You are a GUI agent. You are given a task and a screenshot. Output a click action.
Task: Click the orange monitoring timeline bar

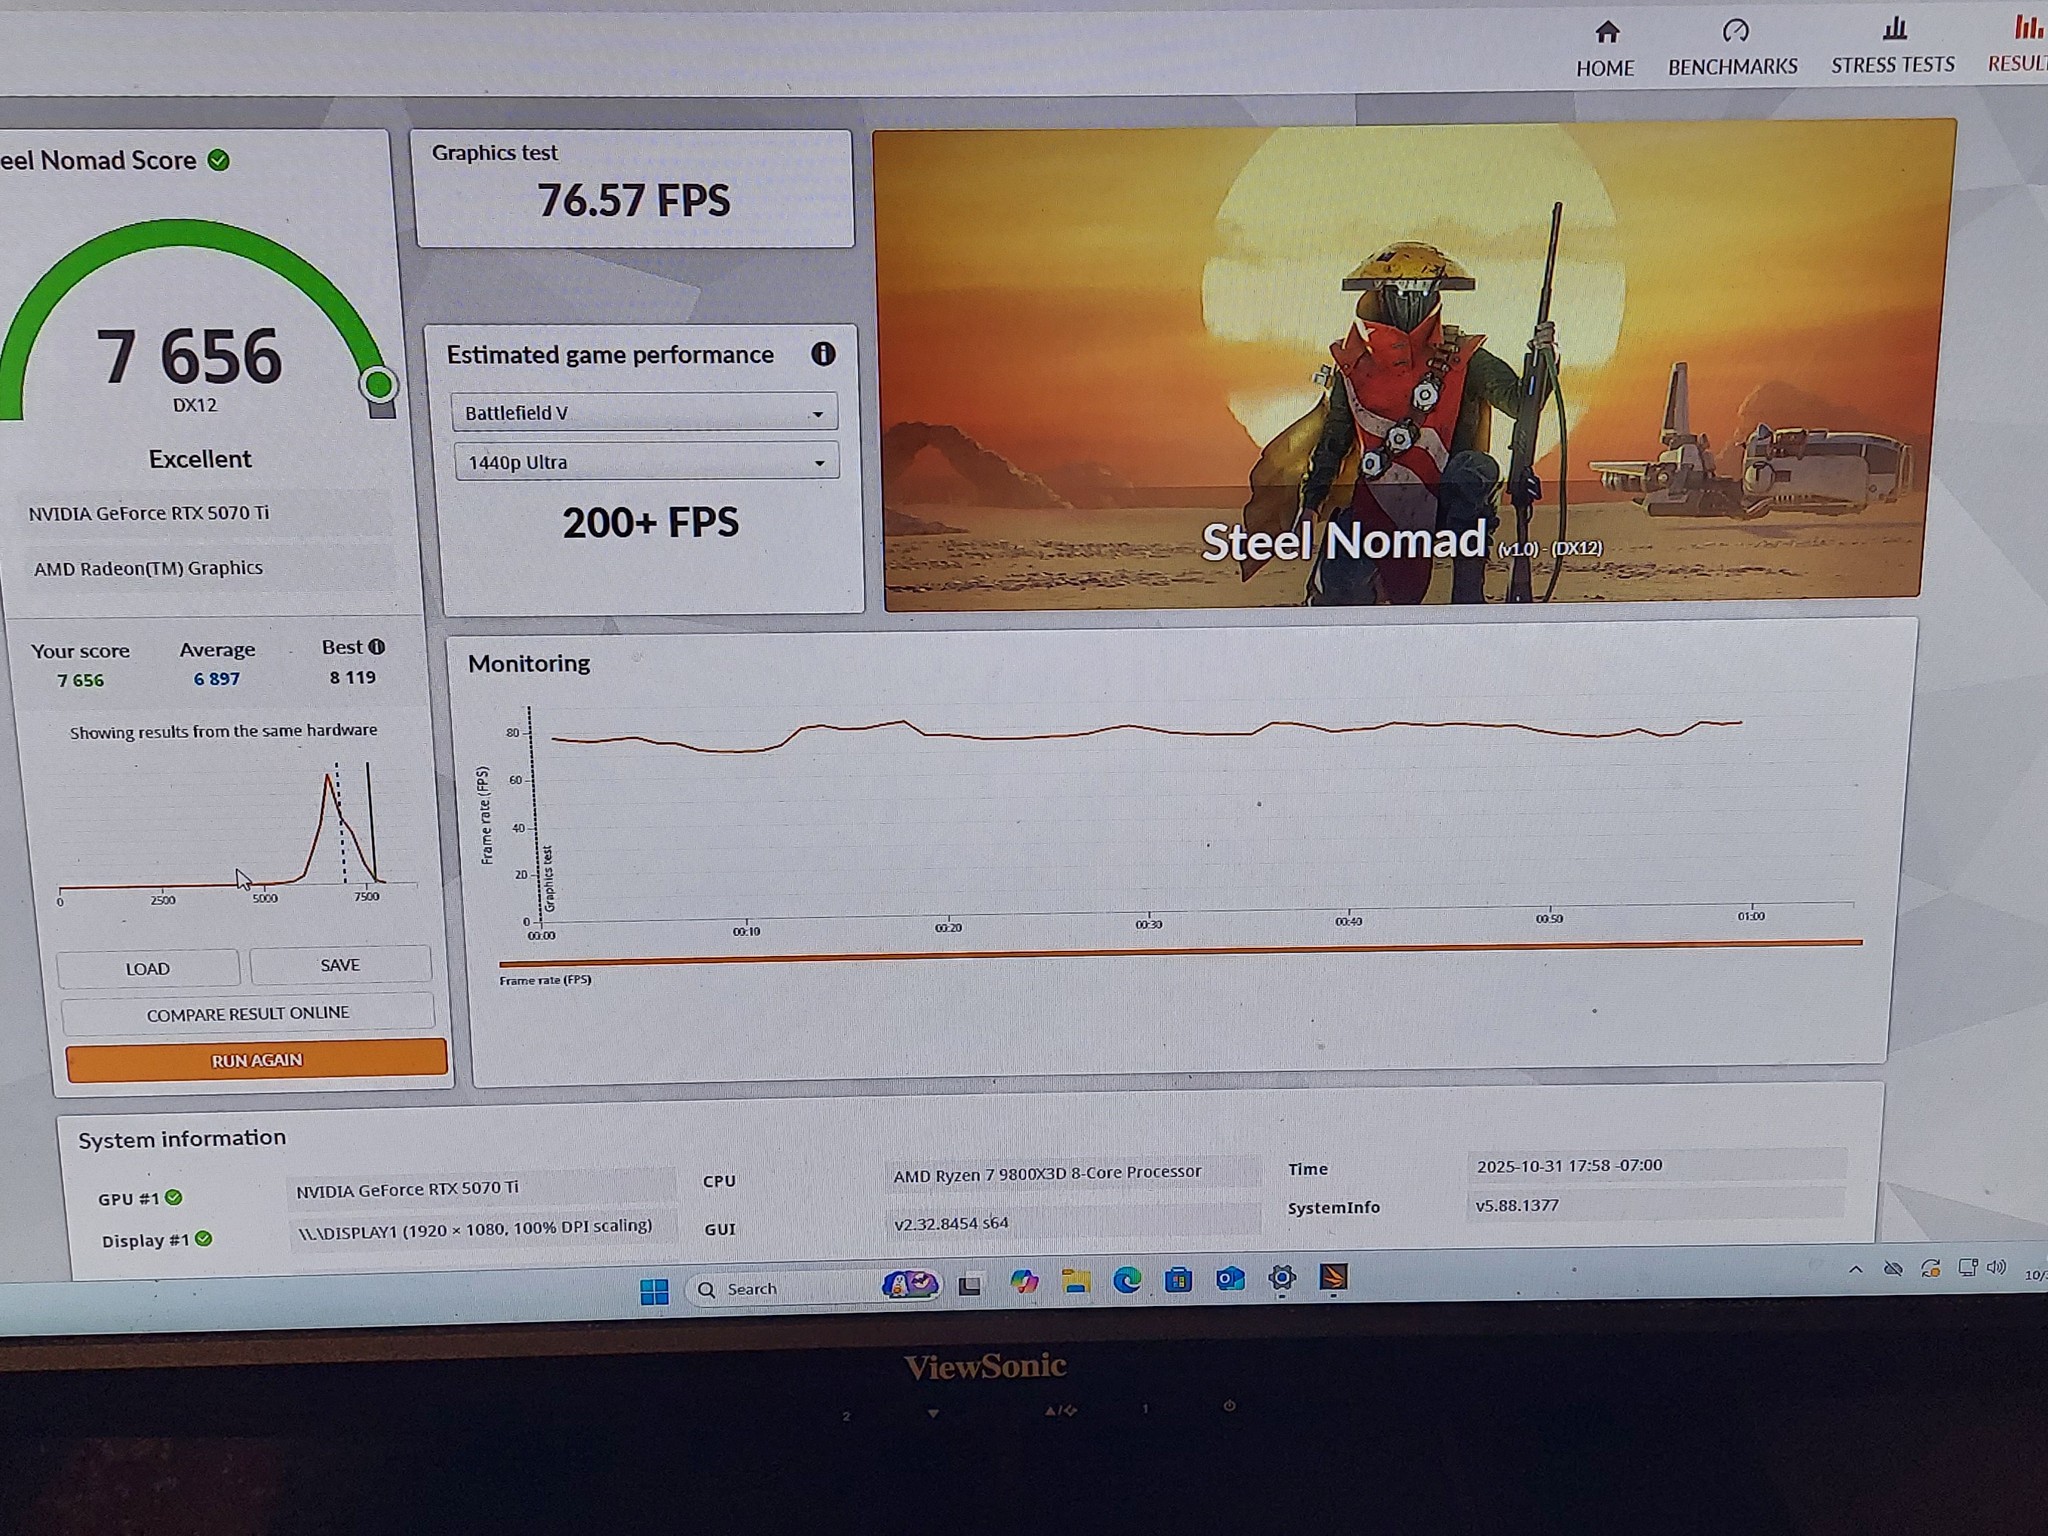point(1180,952)
